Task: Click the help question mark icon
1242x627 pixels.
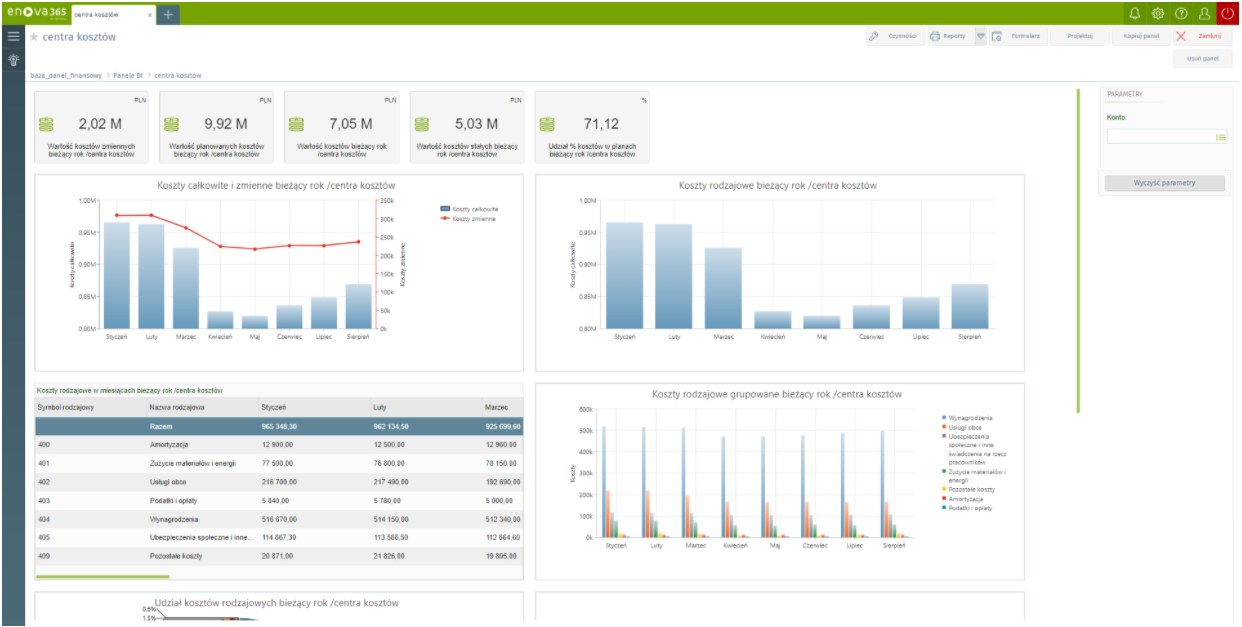Action: (x=1181, y=13)
